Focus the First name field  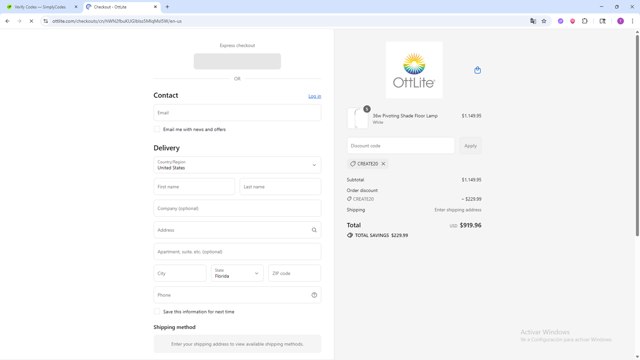click(x=194, y=187)
